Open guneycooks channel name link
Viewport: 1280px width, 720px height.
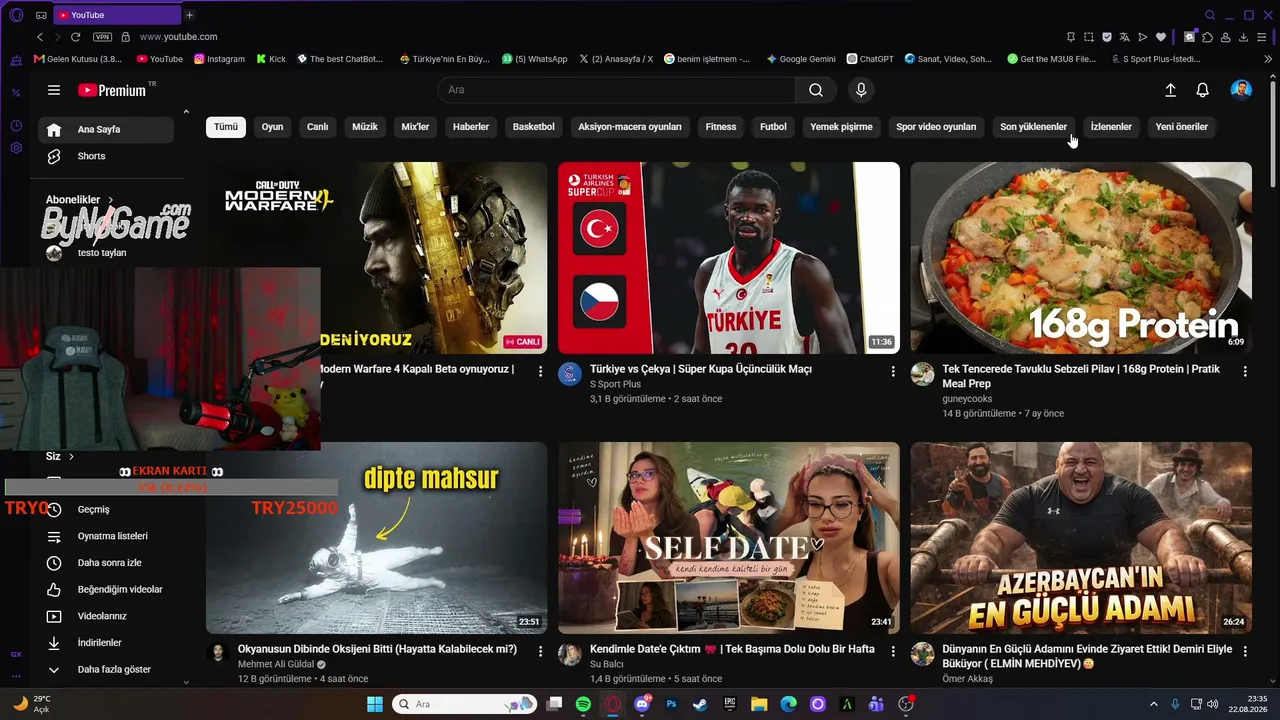coord(967,398)
